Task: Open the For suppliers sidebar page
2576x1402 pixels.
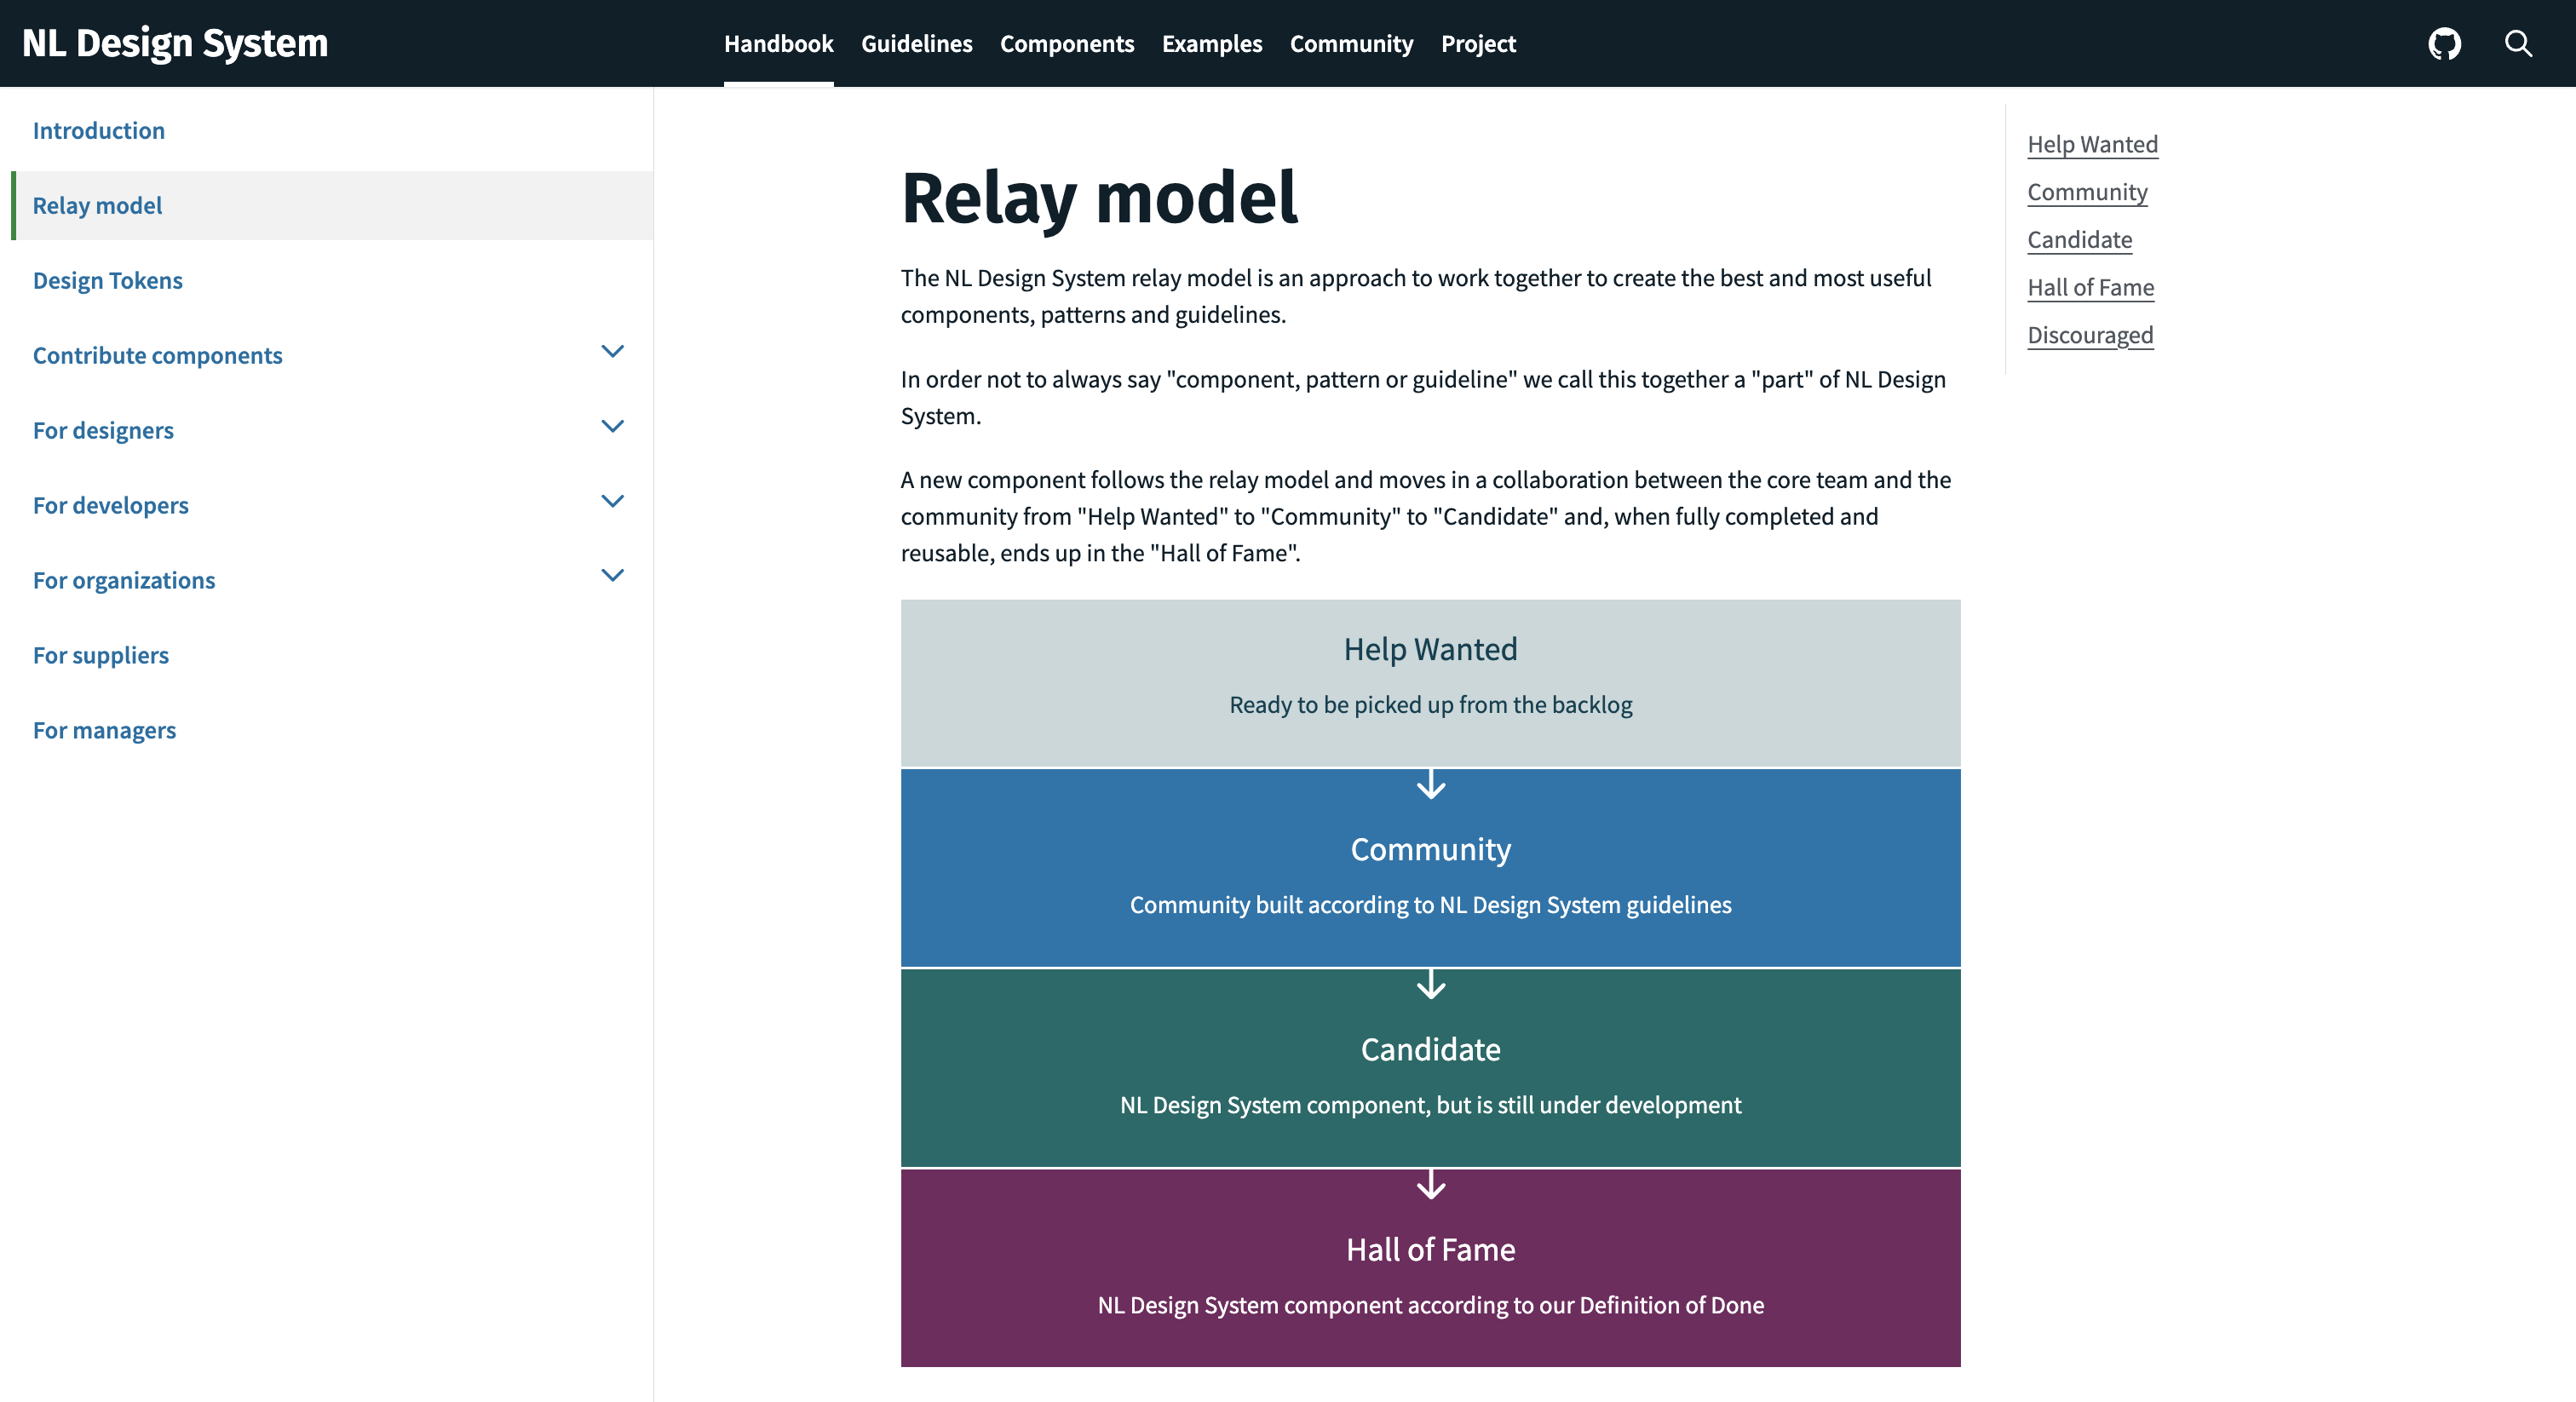Action: (101, 656)
